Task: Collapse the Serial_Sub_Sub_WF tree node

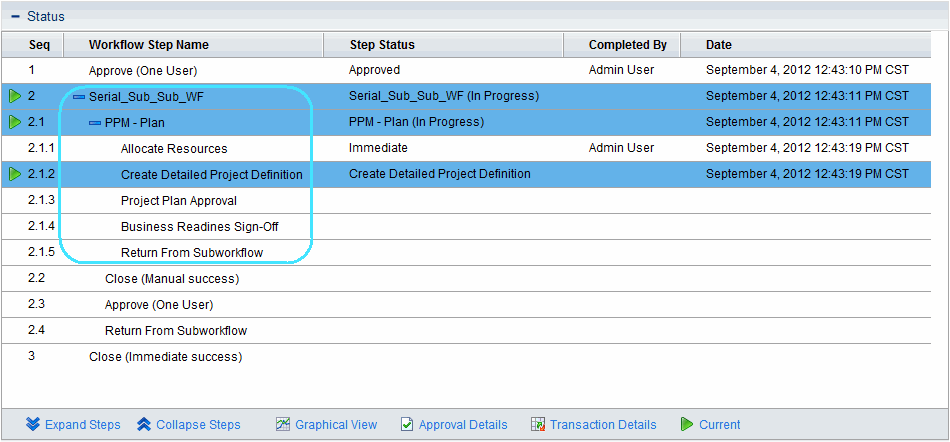Action: [79, 97]
